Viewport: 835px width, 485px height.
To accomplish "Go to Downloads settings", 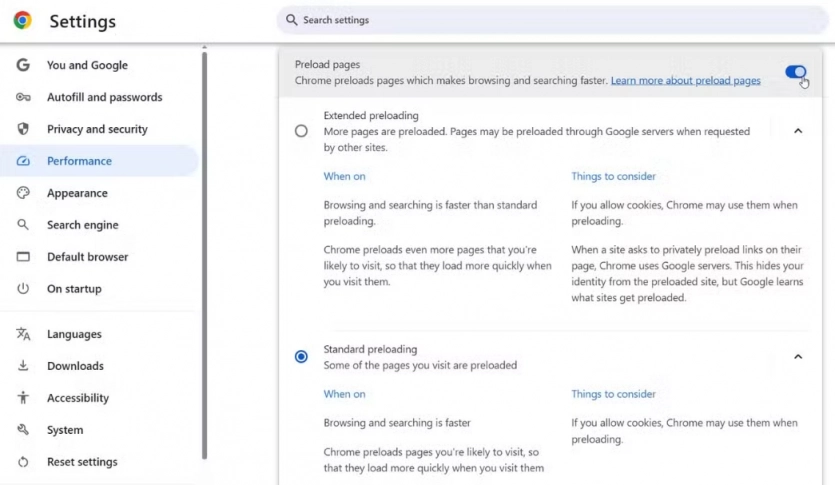I will point(75,366).
